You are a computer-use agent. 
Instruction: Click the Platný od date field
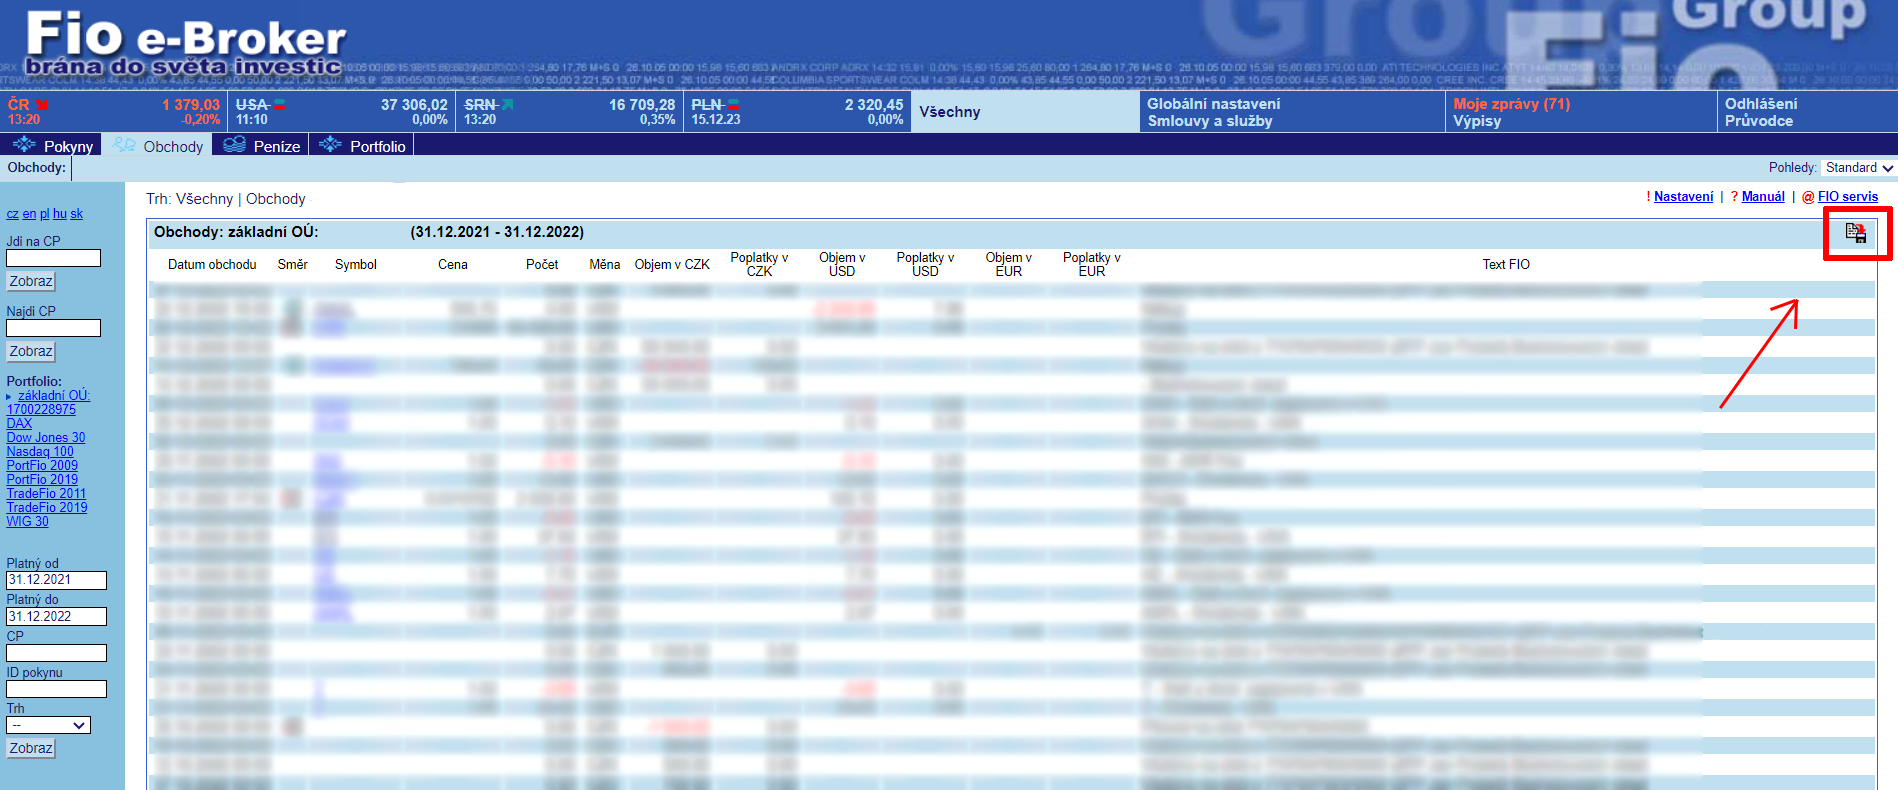pos(56,580)
